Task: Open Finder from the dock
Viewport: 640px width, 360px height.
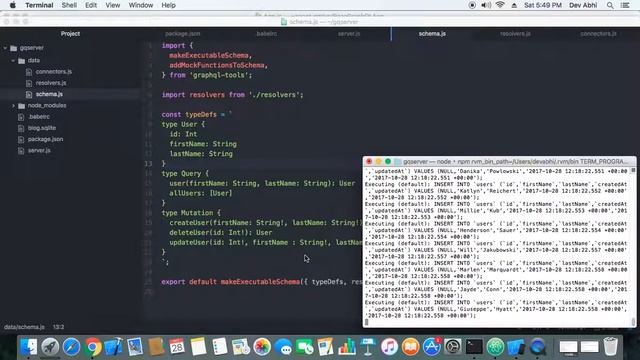Action: point(29,347)
